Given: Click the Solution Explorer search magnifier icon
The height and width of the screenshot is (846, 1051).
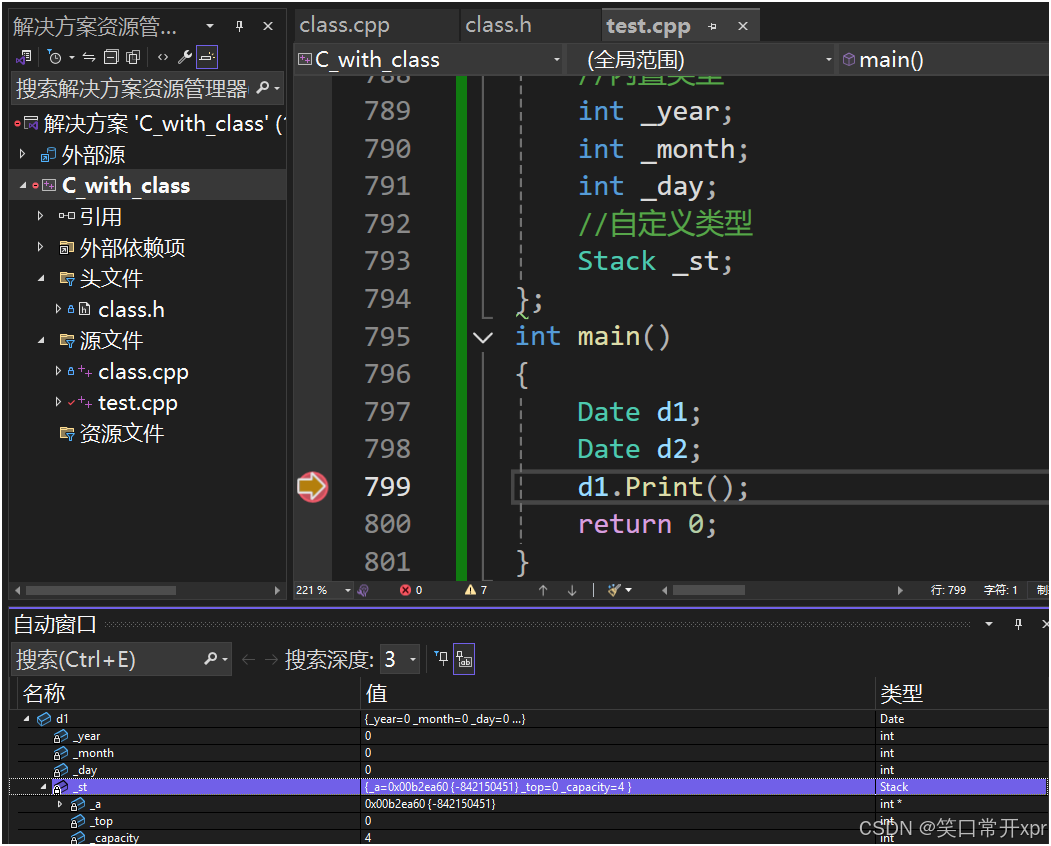Looking at the screenshot, I should (x=263, y=88).
